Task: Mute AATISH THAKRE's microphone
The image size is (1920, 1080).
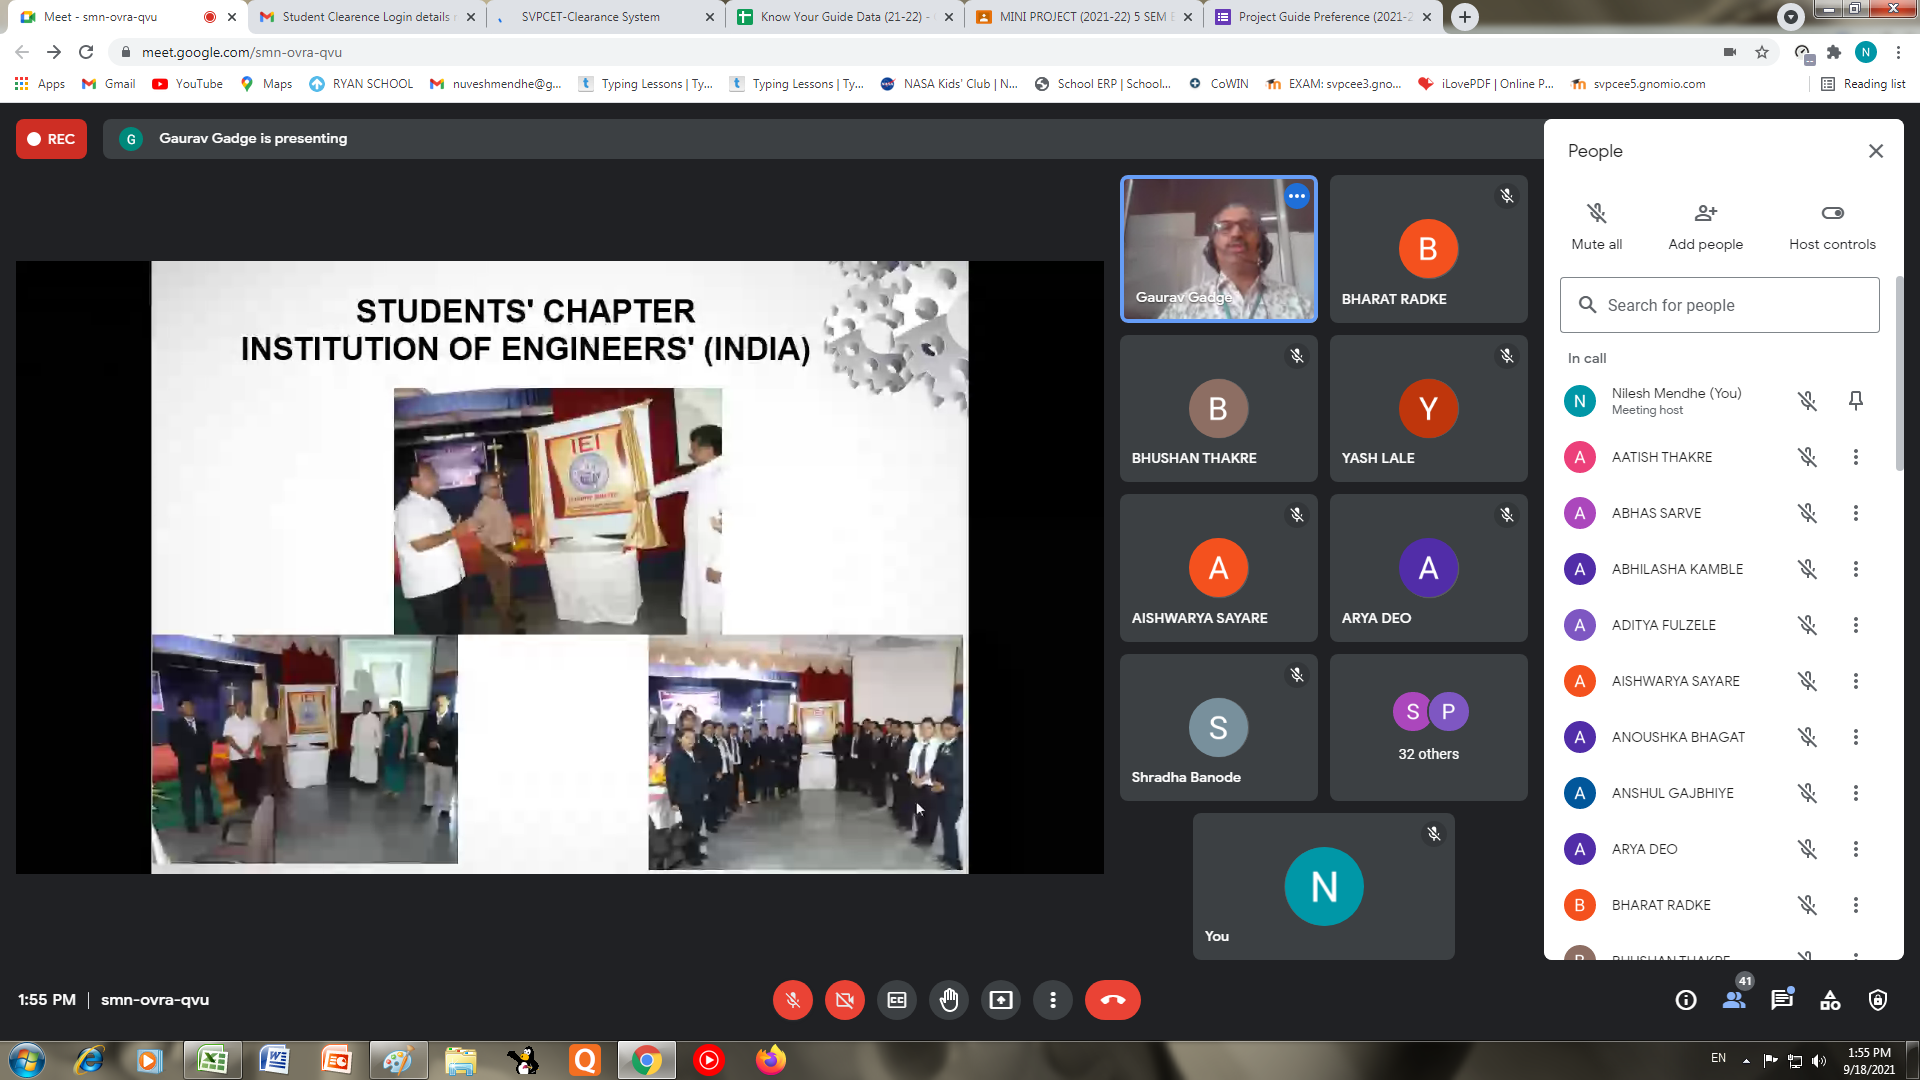Action: (x=1807, y=457)
